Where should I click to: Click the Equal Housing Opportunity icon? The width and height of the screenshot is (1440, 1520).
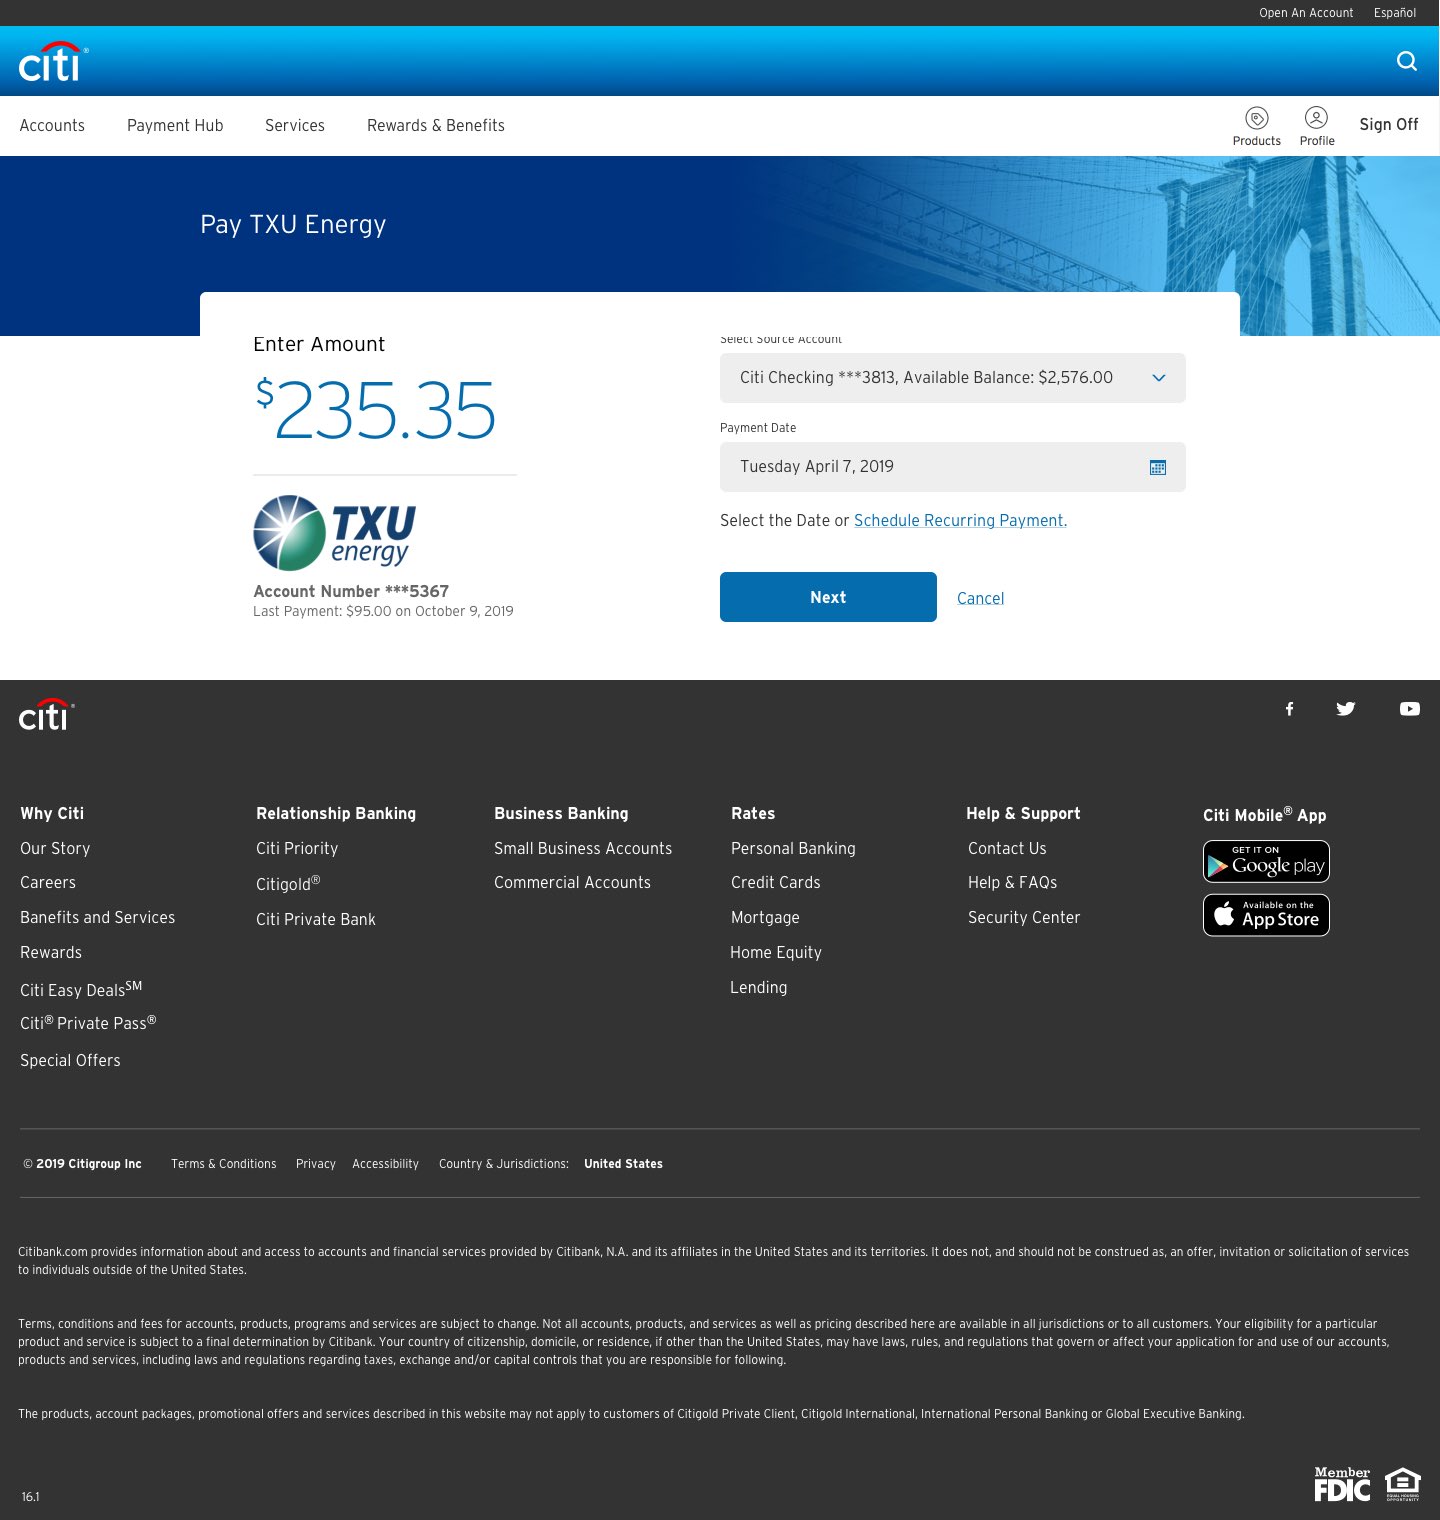coord(1403,1484)
